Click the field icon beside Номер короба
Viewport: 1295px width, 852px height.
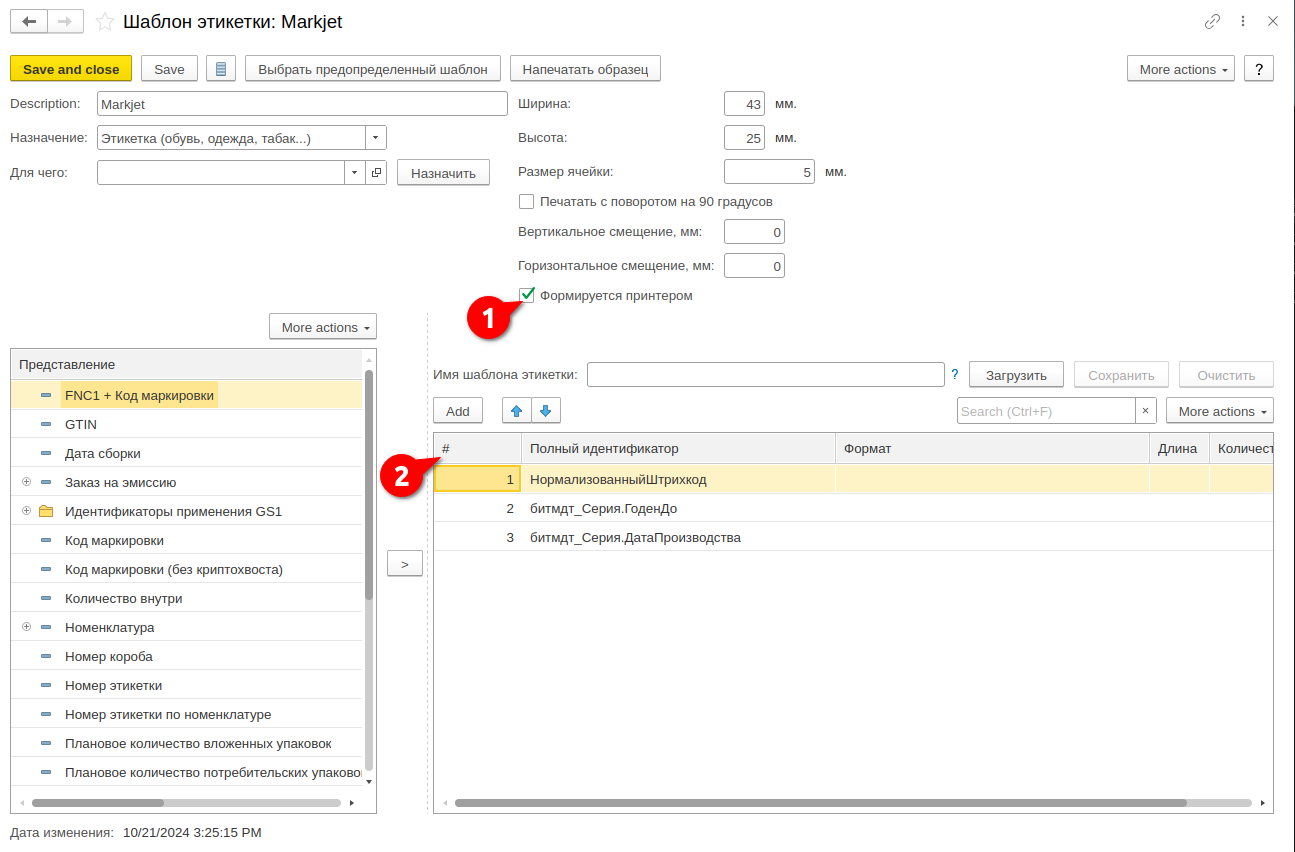click(46, 656)
